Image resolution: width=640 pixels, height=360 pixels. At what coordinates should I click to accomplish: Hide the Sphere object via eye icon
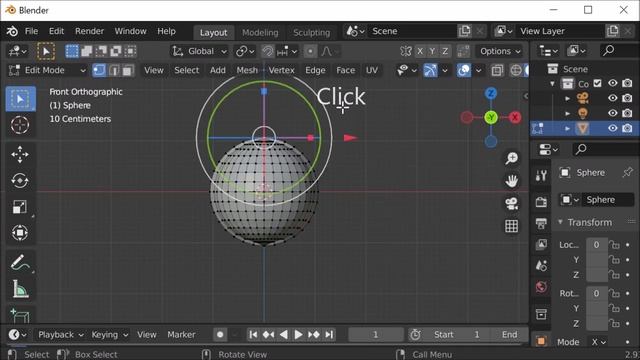[x=612, y=128]
